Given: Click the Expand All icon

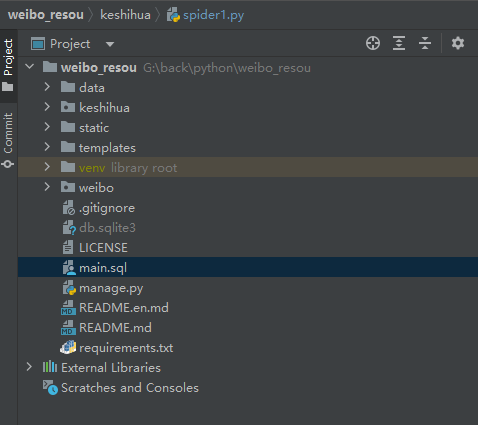Looking at the screenshot, I should pyautogui.click(x=399, y=43).
